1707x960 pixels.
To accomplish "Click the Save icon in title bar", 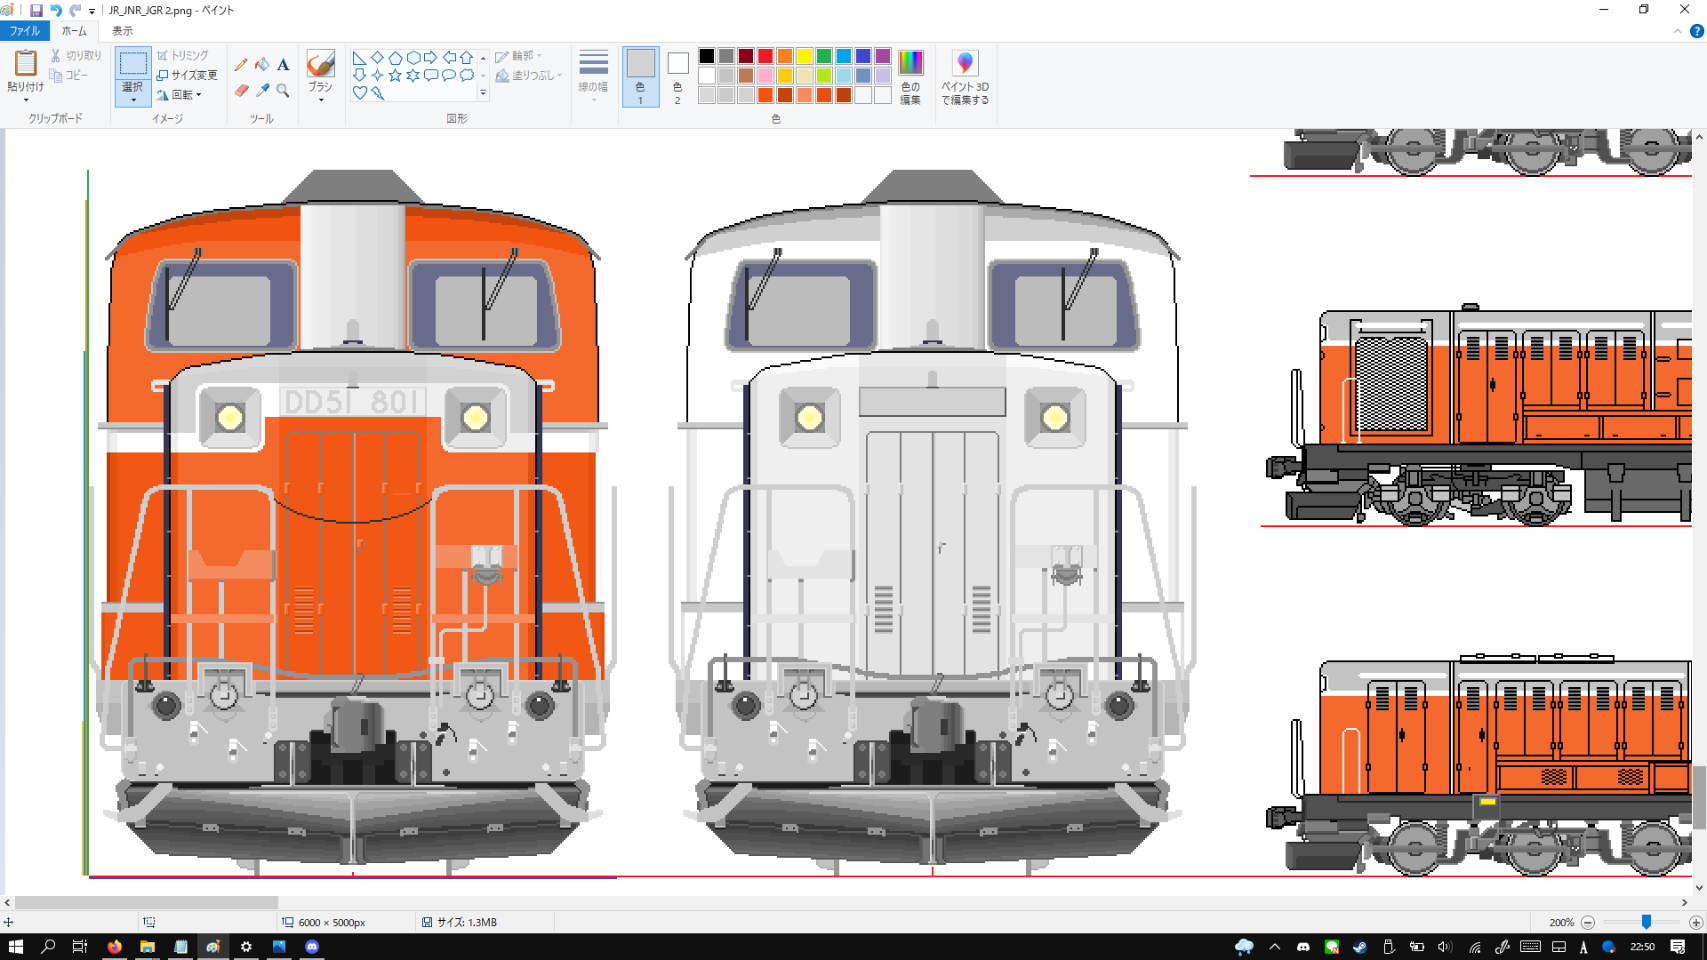I will (36, 10).
